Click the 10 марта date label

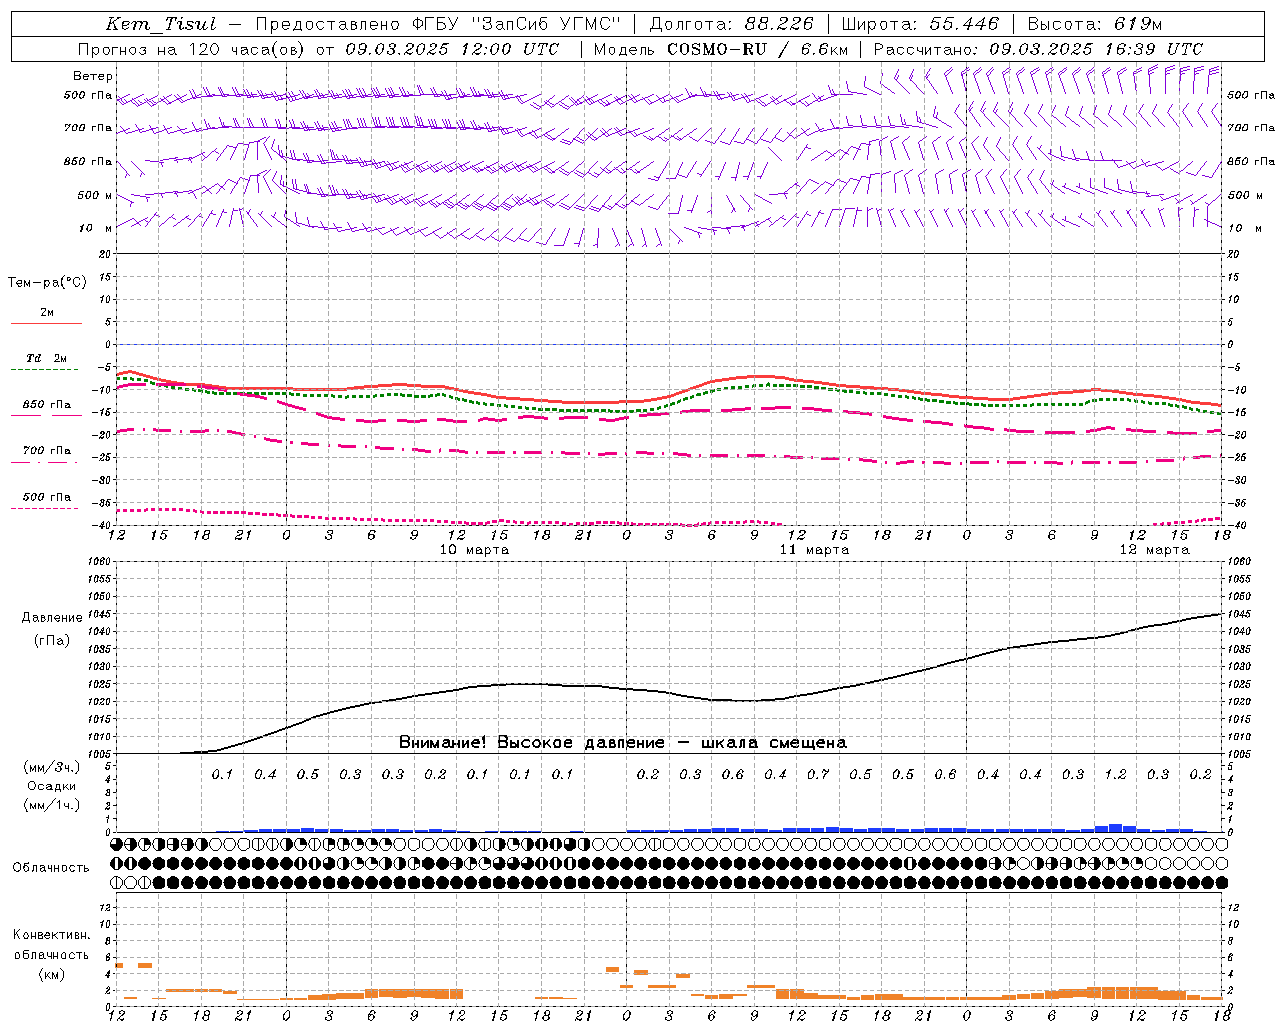point(475,550)
